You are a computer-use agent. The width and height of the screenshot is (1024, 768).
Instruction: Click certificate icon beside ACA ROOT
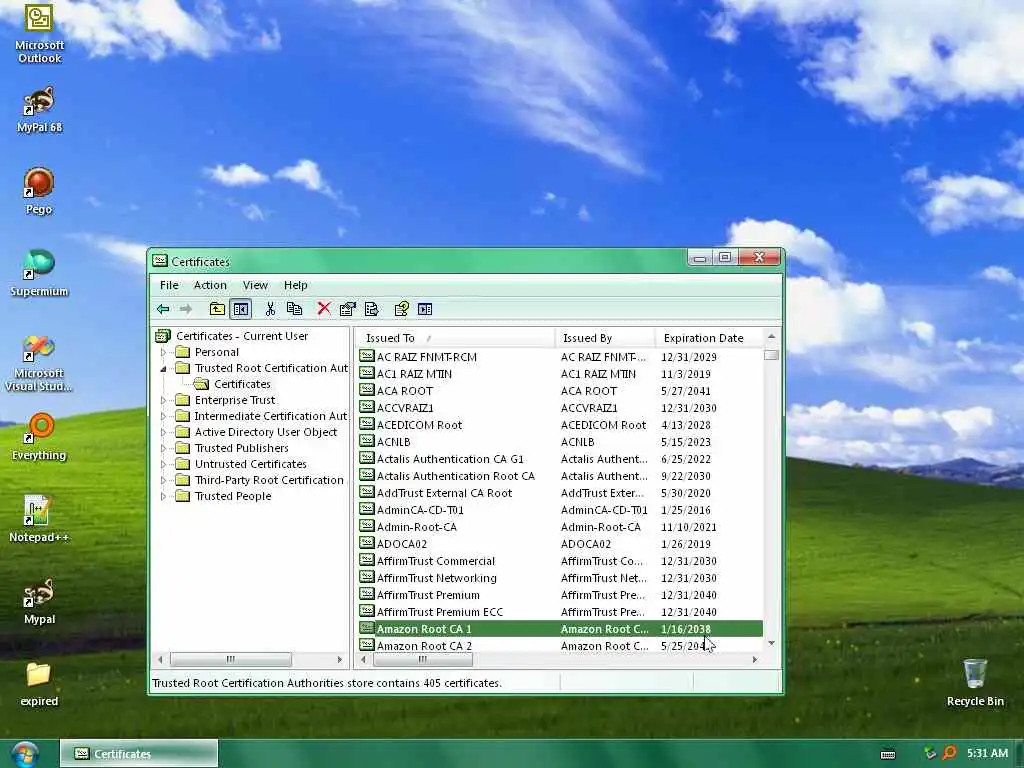click(x=366, y=391)
